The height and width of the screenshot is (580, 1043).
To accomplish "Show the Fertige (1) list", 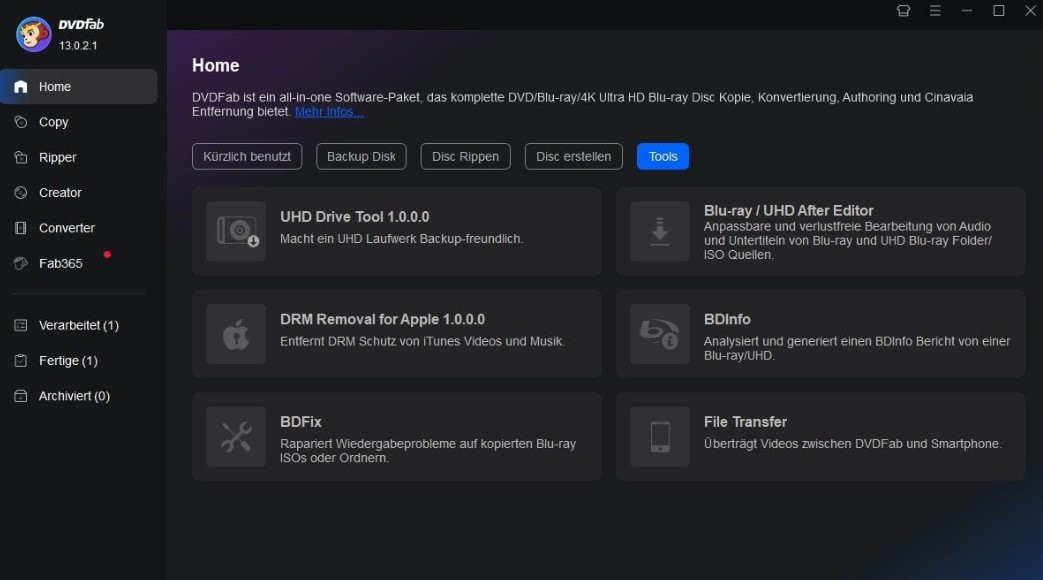I will point(68,361).
